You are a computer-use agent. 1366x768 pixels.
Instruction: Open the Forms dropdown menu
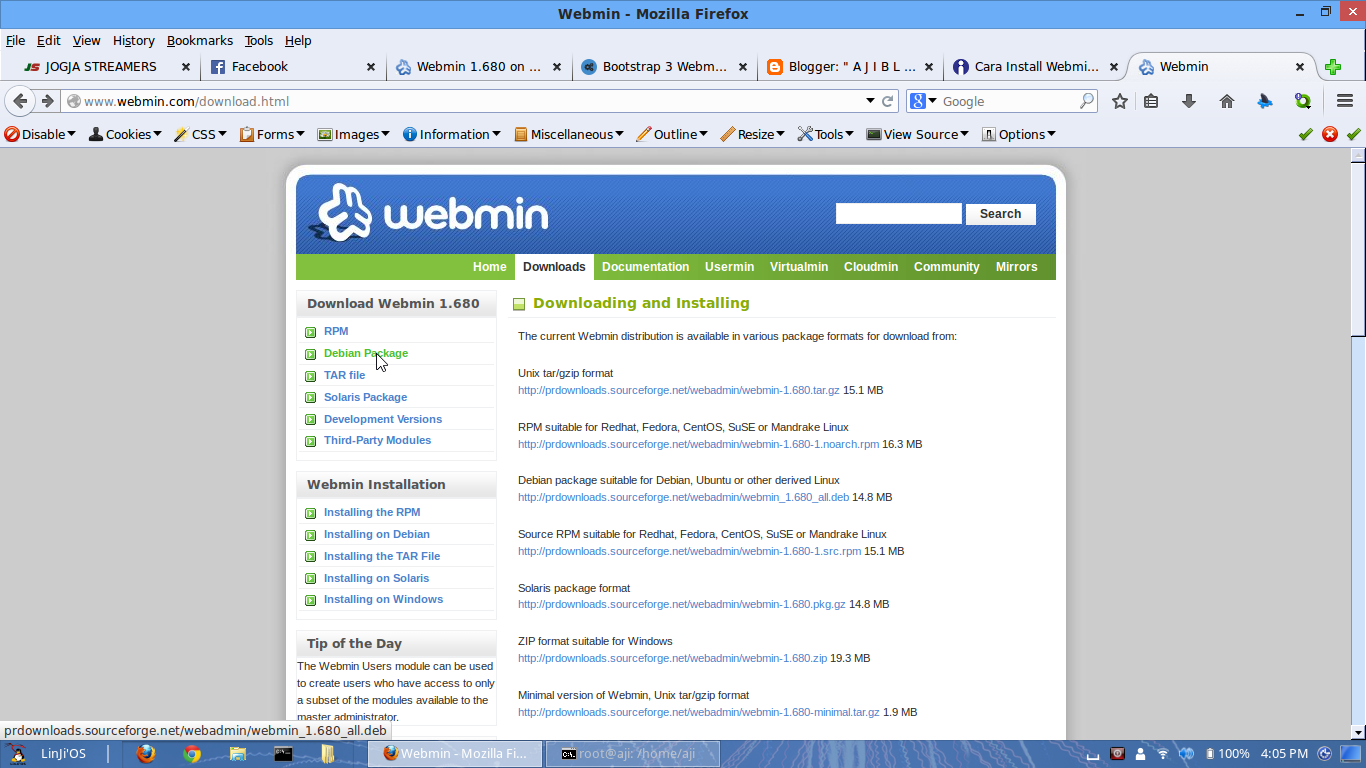(272, 134)
